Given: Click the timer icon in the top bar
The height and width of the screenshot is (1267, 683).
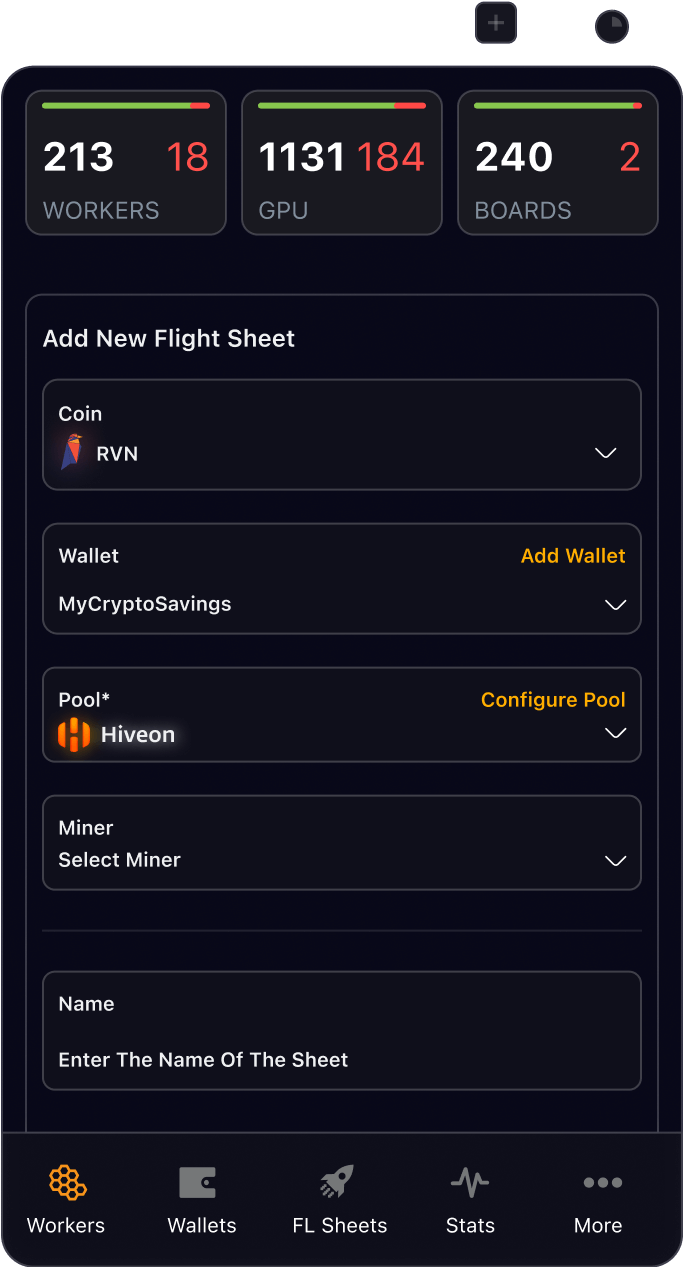Looking at the screenshot, I should (x=611, y=22).
